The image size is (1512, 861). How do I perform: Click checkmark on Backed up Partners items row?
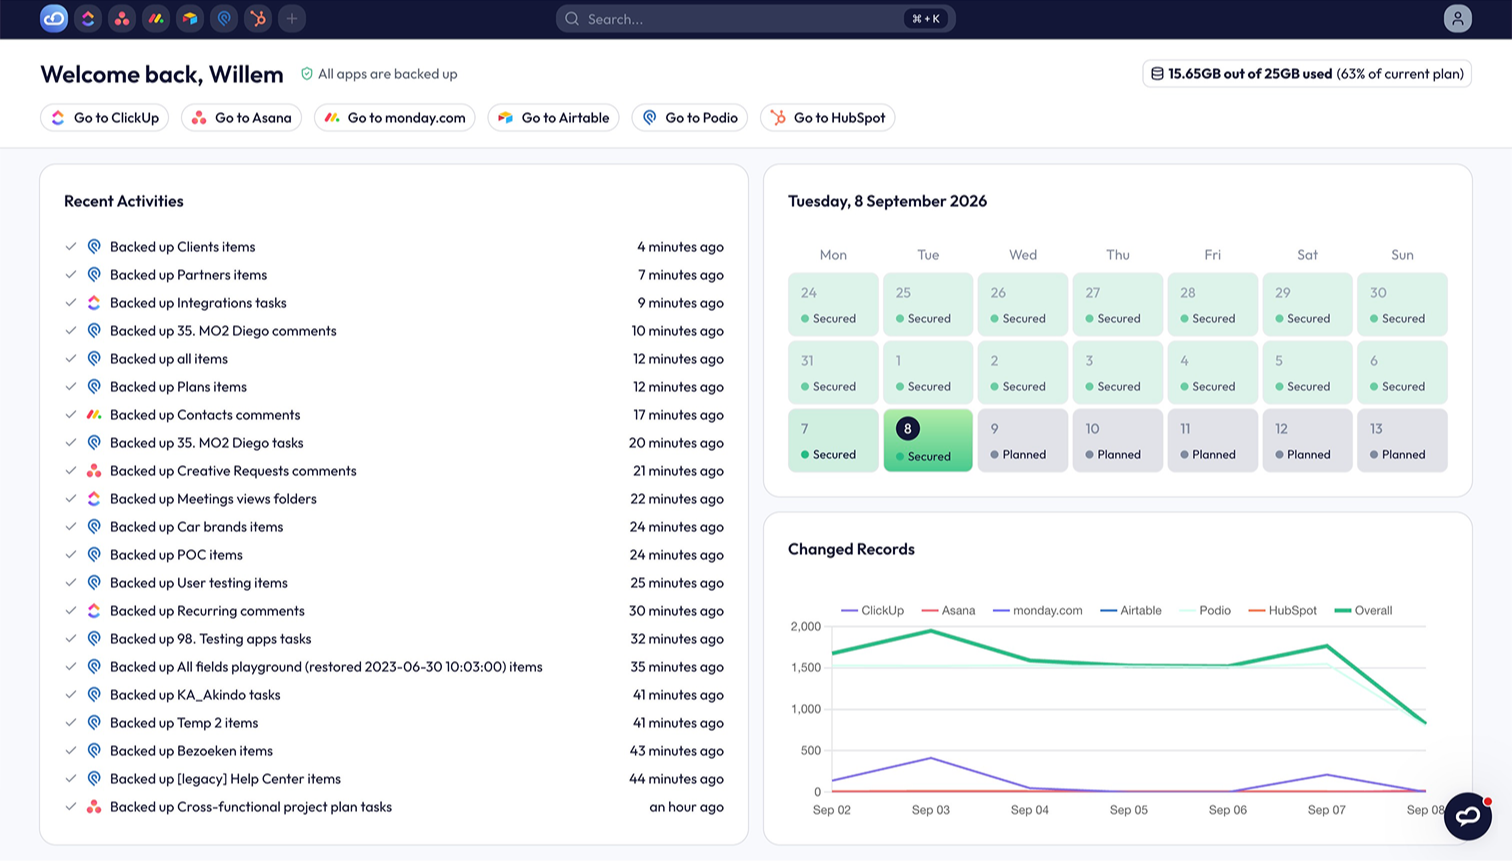71,274
